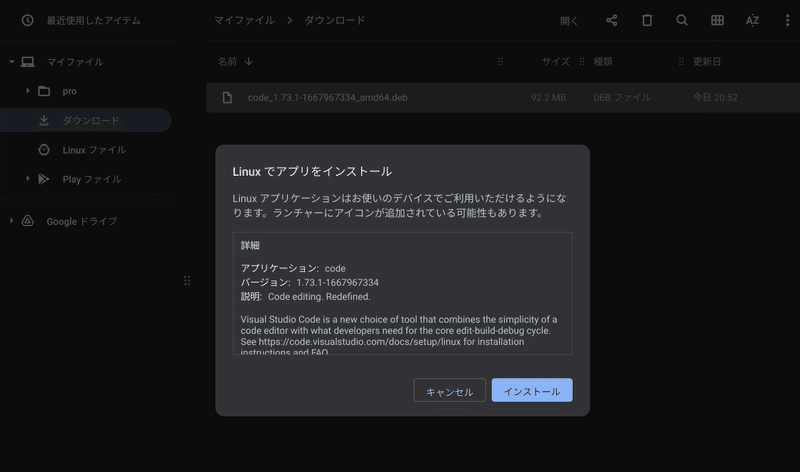Click the アプリケーション: code line
Viewport: 800px width, 472px height.
(x=293, y=268)
